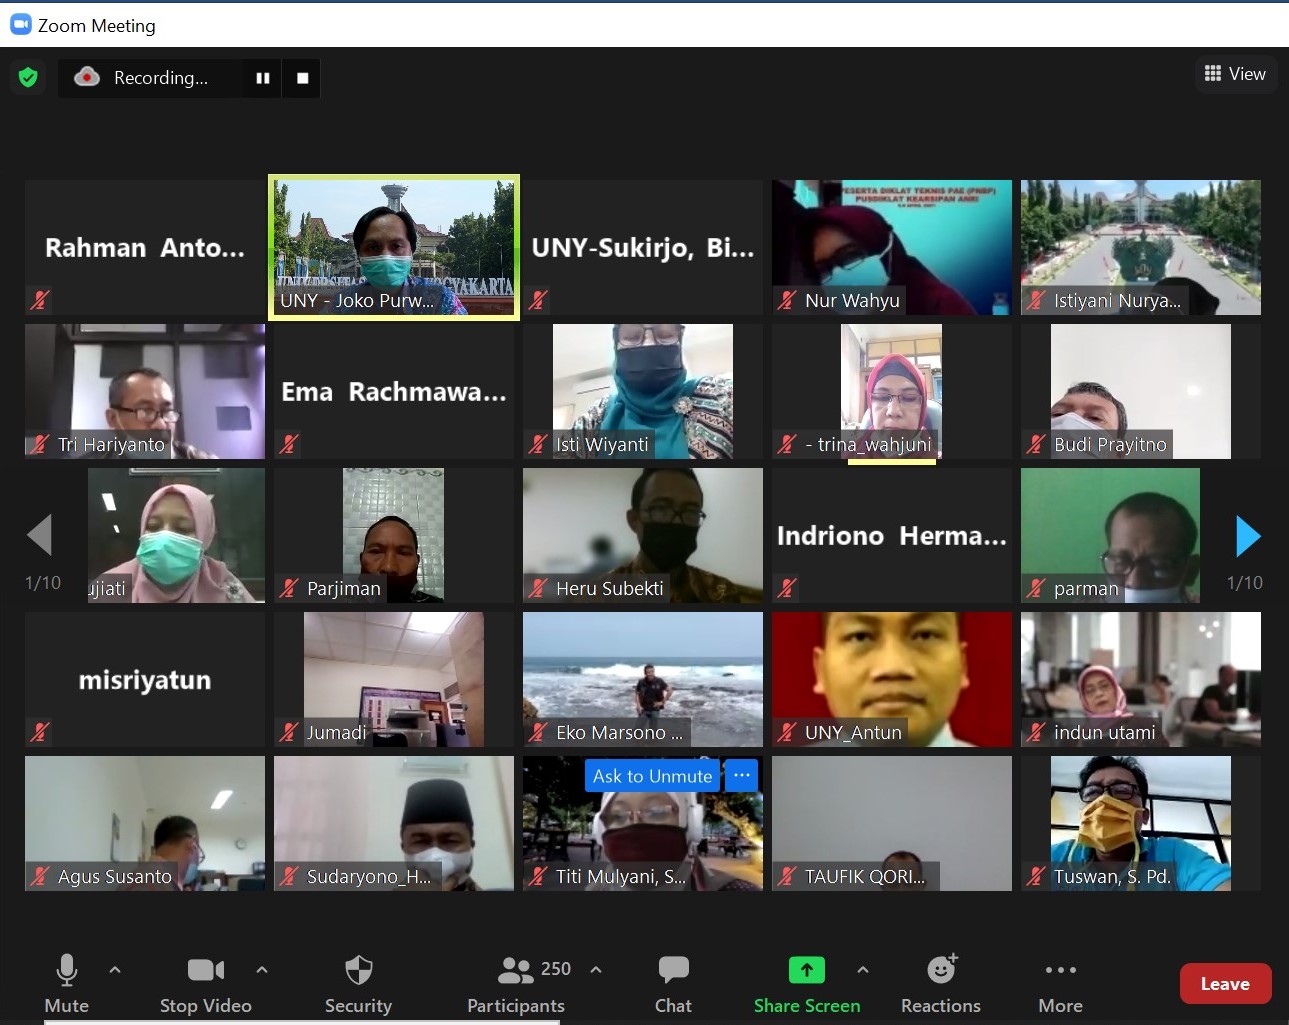
Task: Open the Security shield menu
Action: pyautogui.click(x=358, y=970)
